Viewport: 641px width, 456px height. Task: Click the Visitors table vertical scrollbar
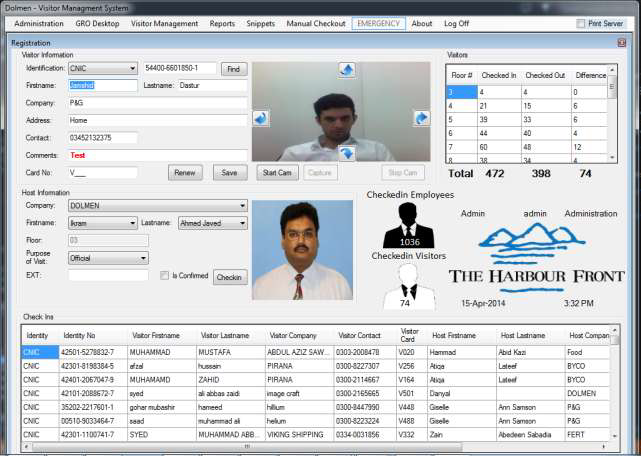(x=612, y=114)
